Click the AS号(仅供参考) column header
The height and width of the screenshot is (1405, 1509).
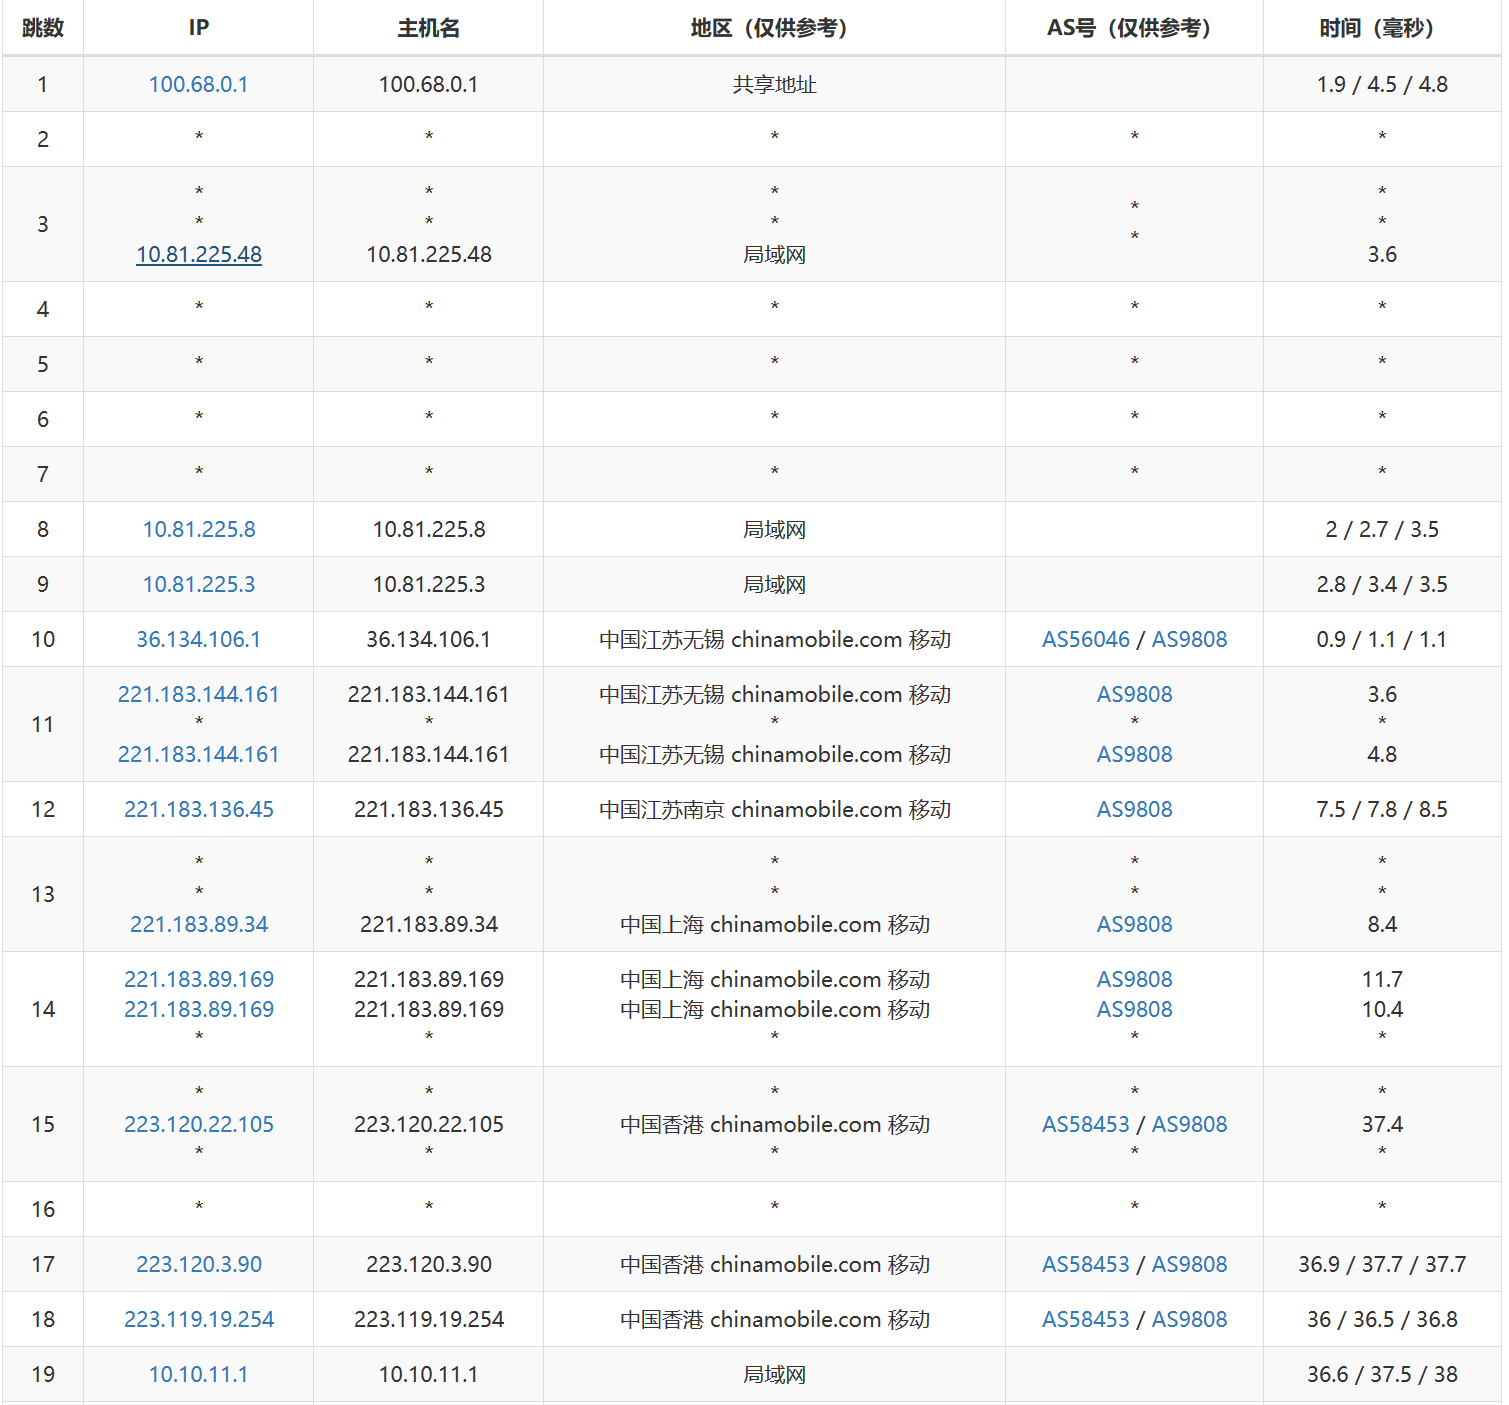point(1134,28)
